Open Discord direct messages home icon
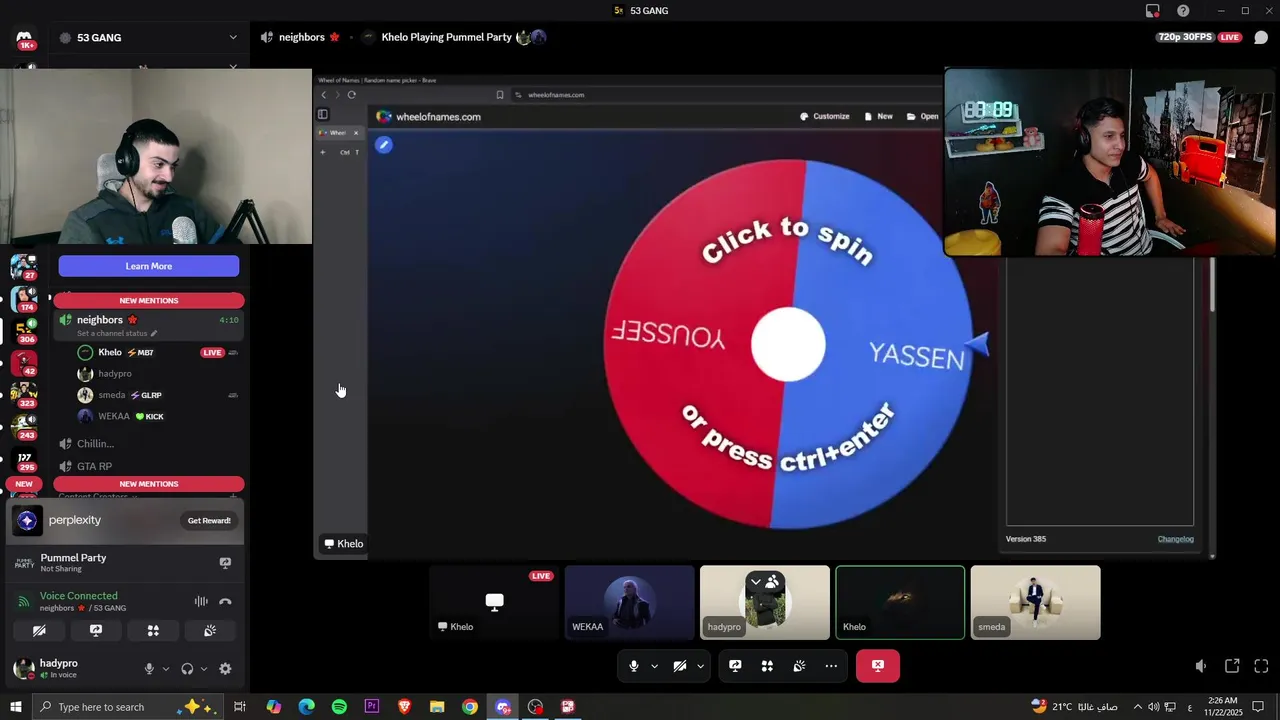The image size is (1280, 720). tap(24, 39)
